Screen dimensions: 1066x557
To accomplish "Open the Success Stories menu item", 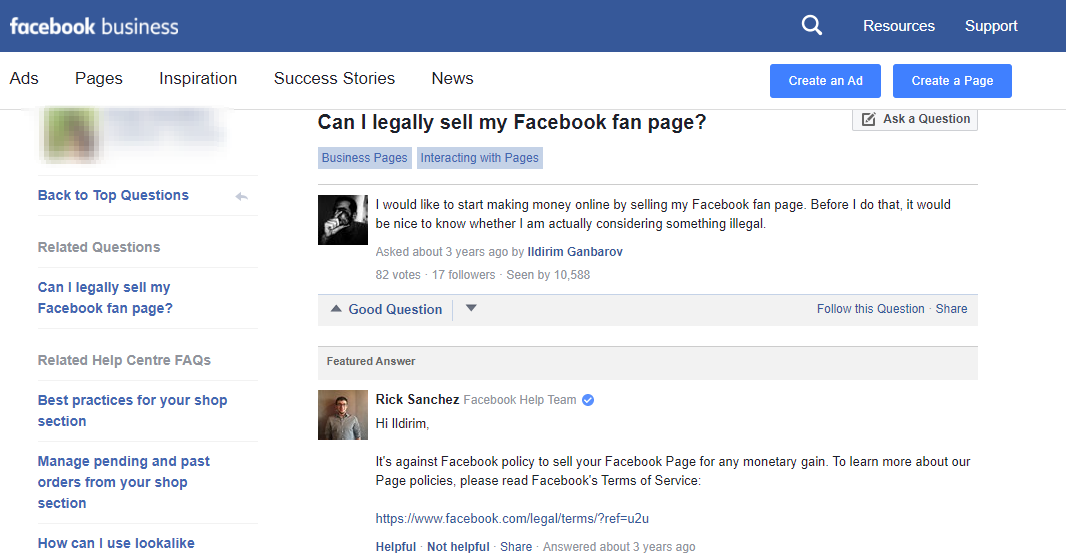I will tap(334, 78).
